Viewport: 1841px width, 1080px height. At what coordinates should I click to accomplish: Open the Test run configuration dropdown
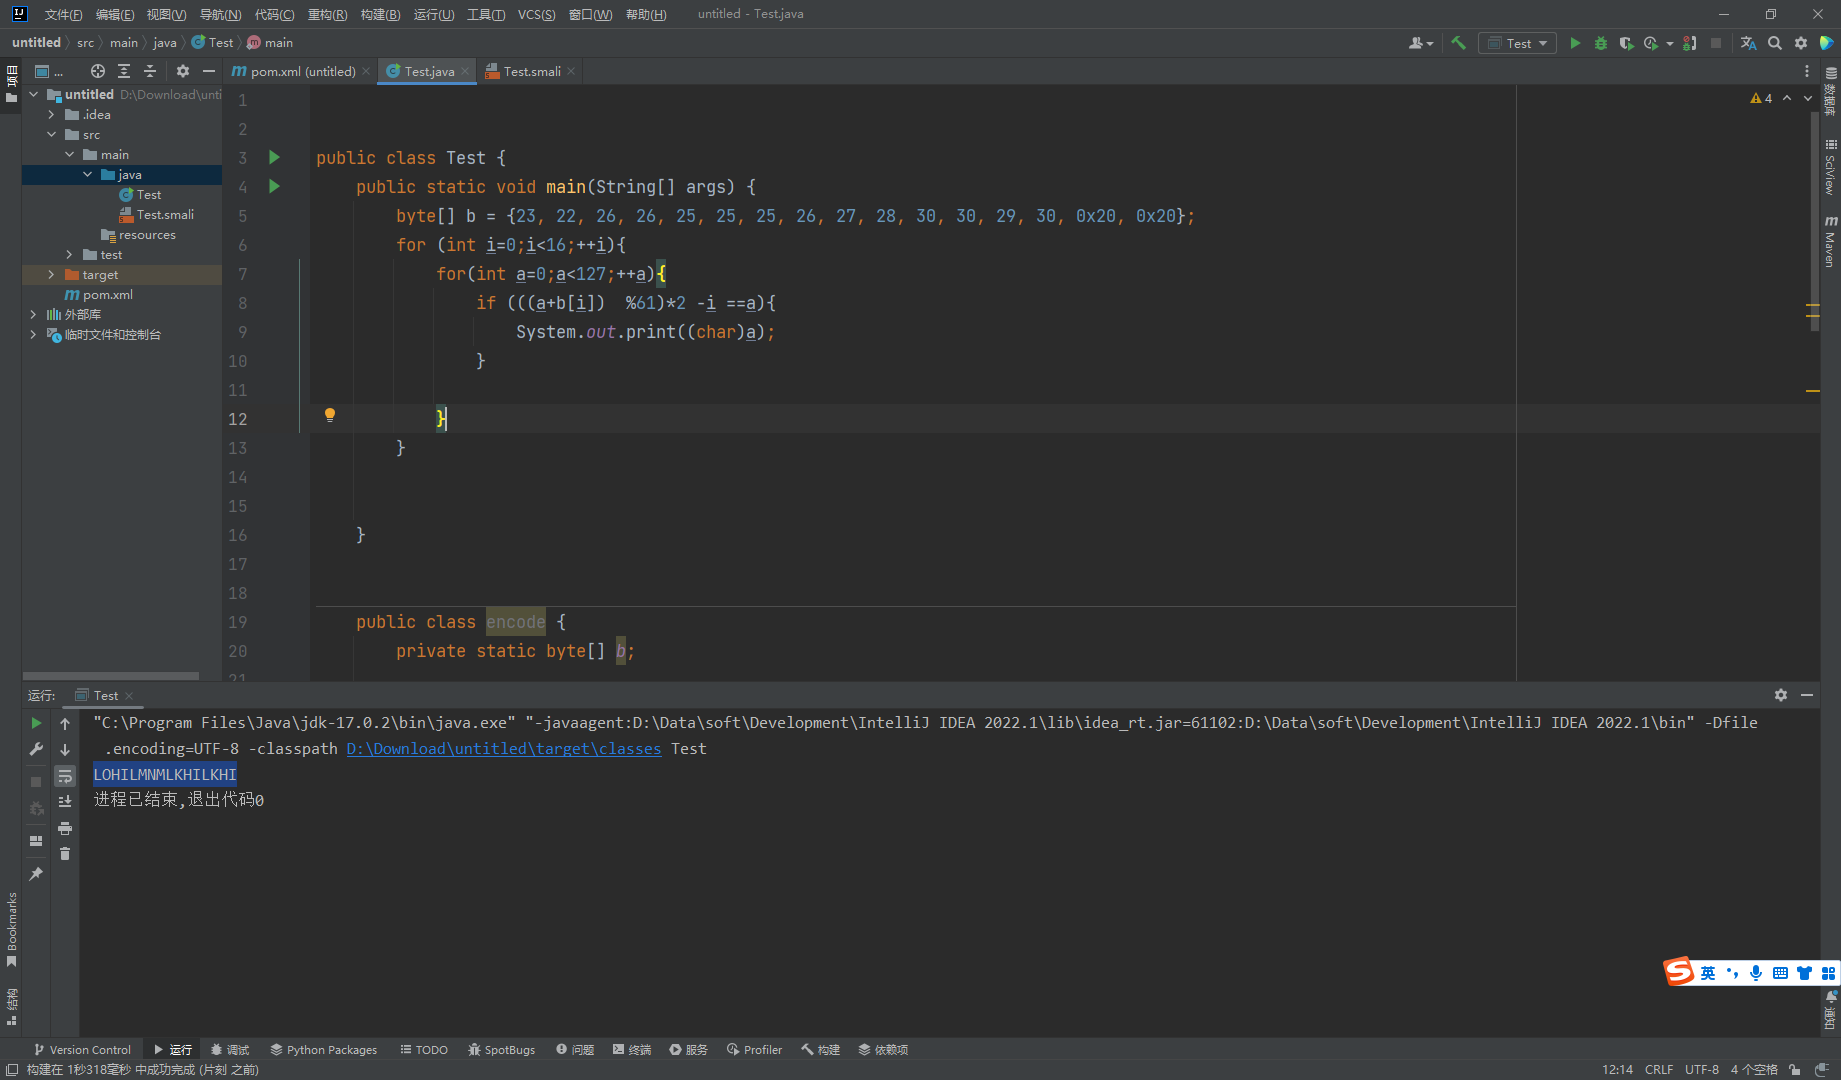(1517, 43)
